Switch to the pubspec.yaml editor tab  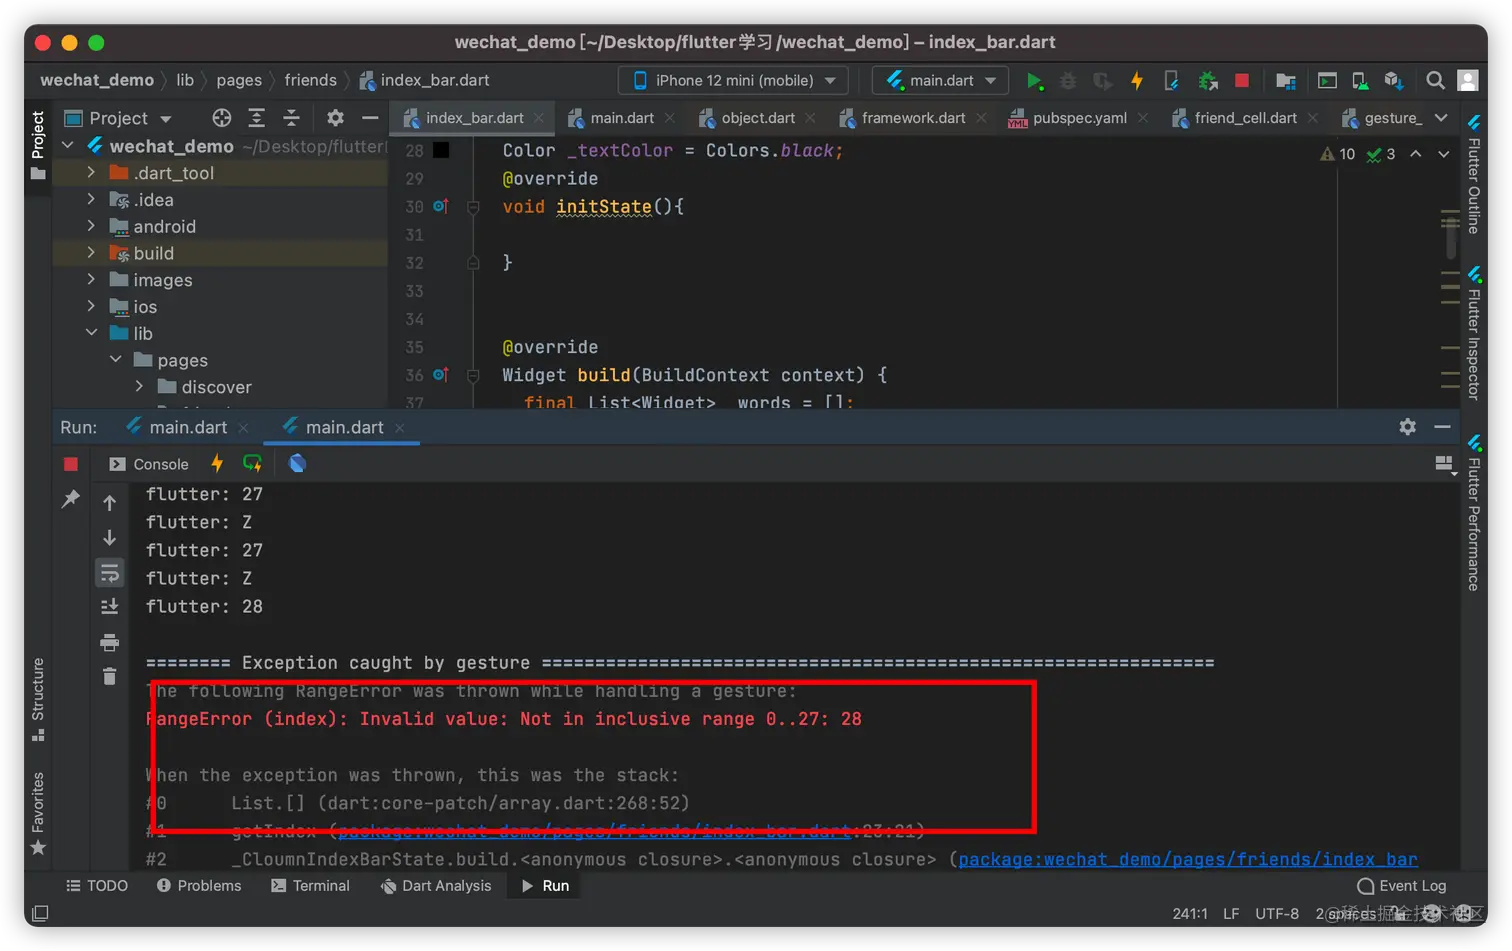1079,118
